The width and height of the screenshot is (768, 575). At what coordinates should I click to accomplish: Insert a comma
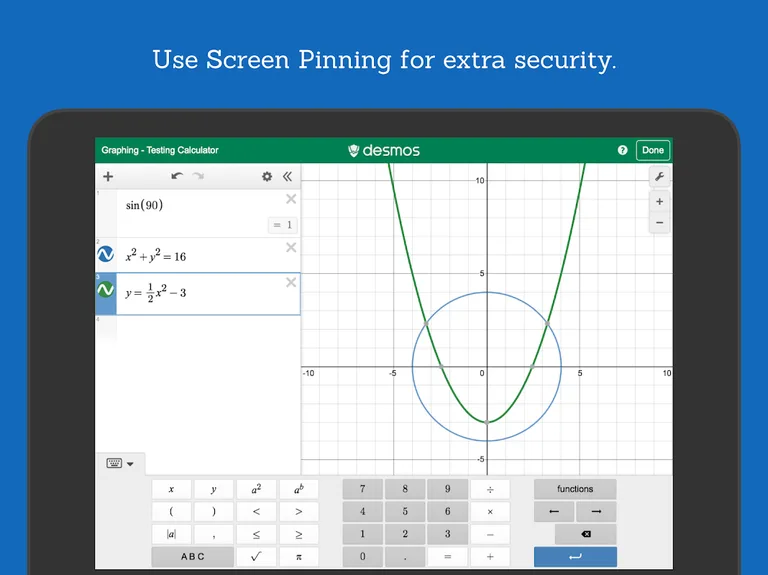point(214,534)
